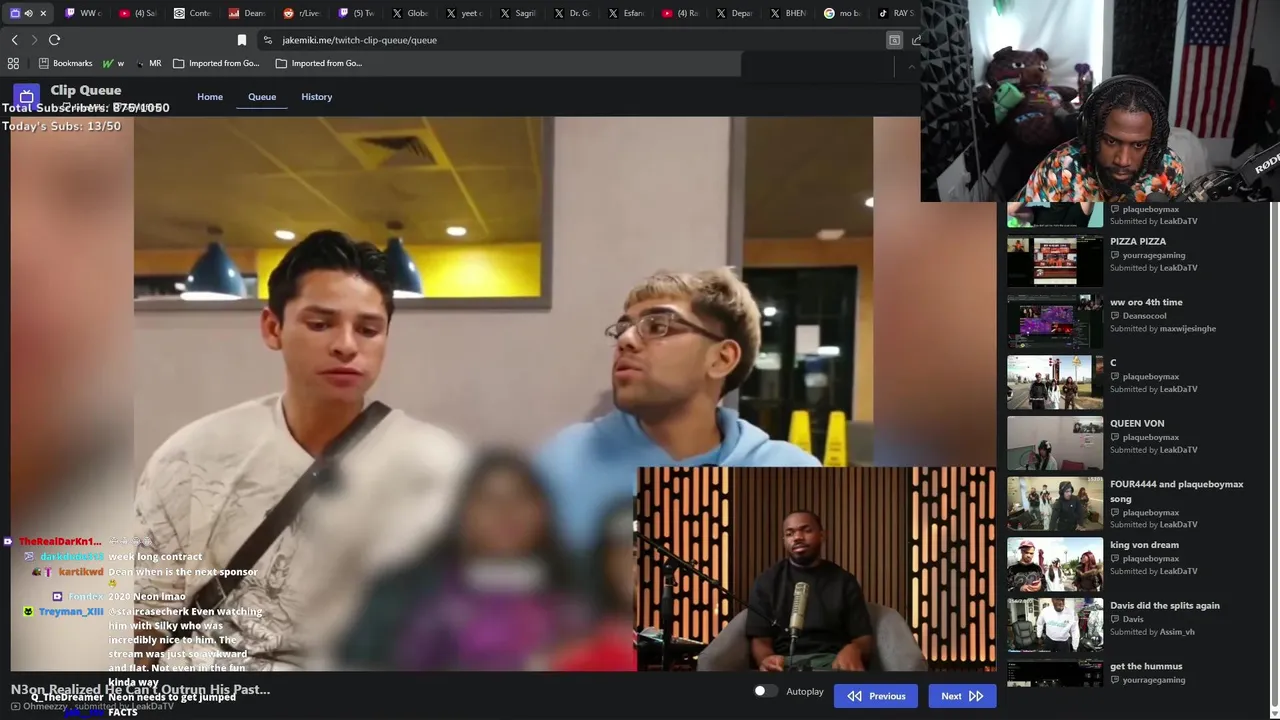Click the browser forward arrow
Image resolution: width=1280 pixels, height=720 pixels.
34,40
